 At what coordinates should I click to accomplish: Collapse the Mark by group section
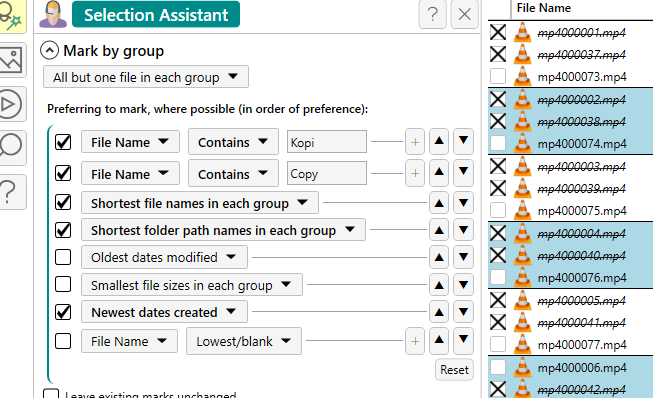point(50,51)
